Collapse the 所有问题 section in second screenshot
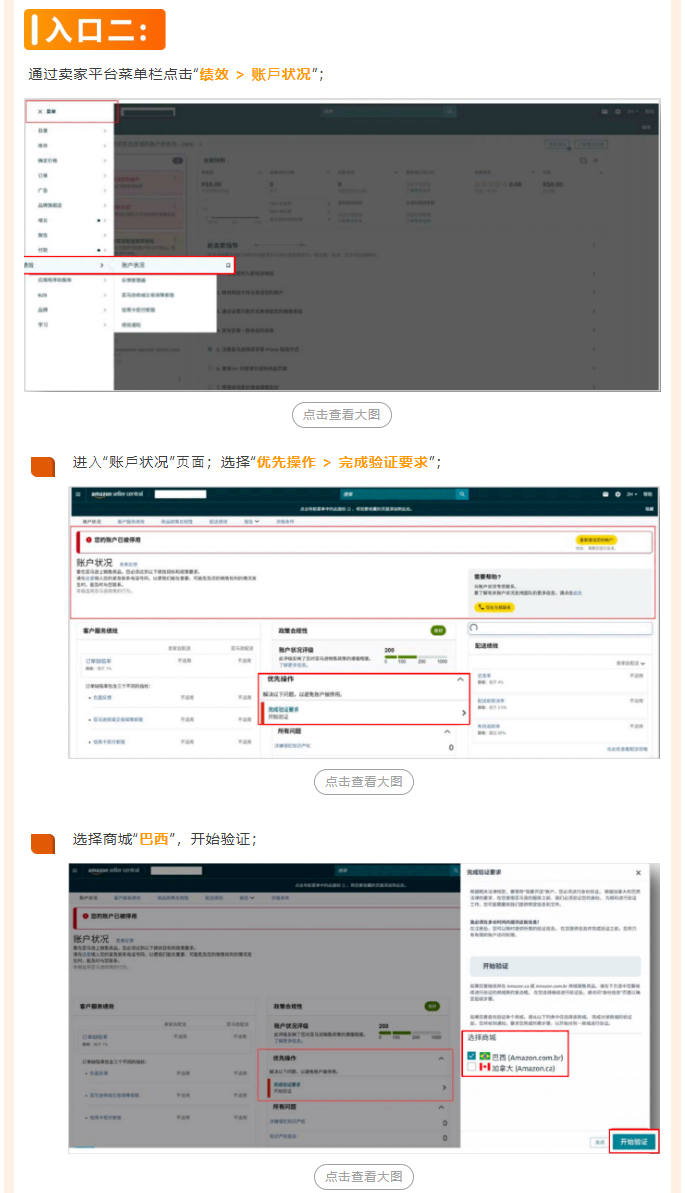 [x=447, y=732]
